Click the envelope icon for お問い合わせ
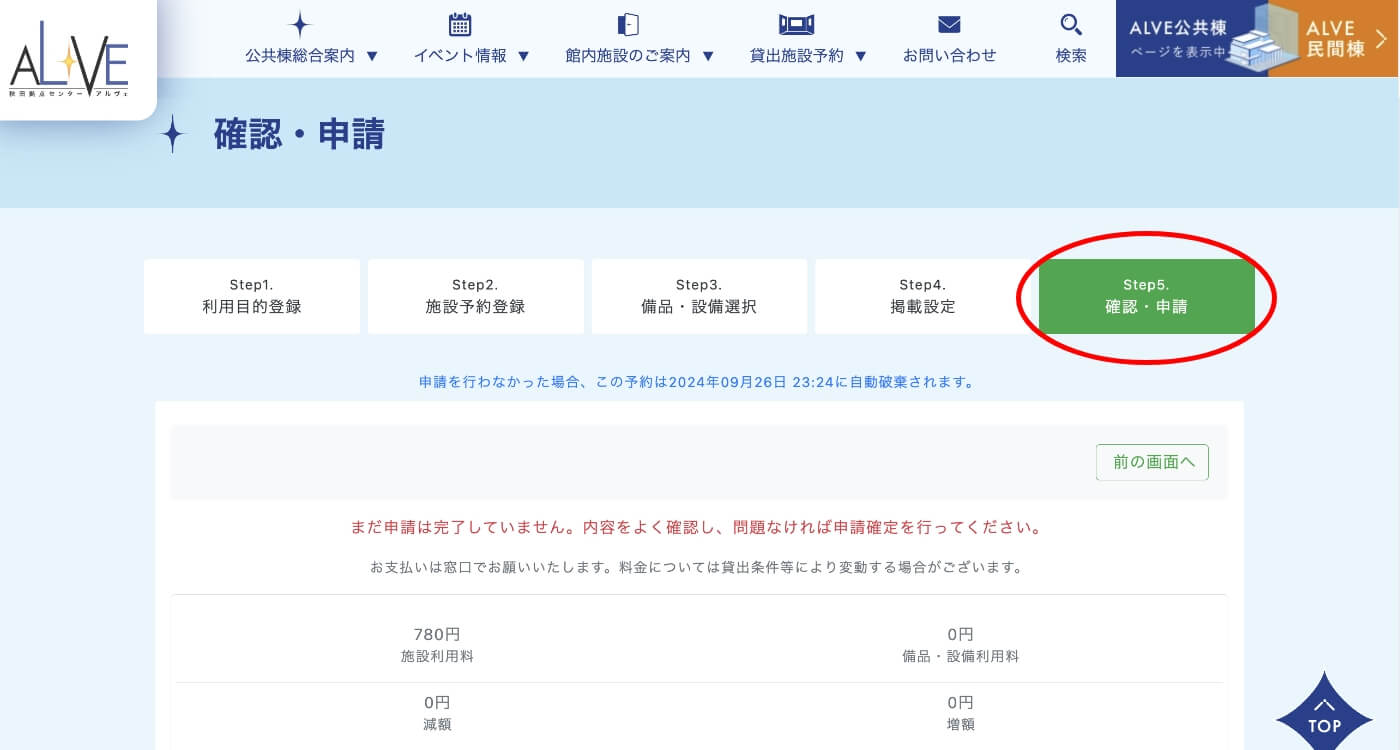Image resolution: width=1400 pixels, height=750 pixels. (x=949, y=25)
